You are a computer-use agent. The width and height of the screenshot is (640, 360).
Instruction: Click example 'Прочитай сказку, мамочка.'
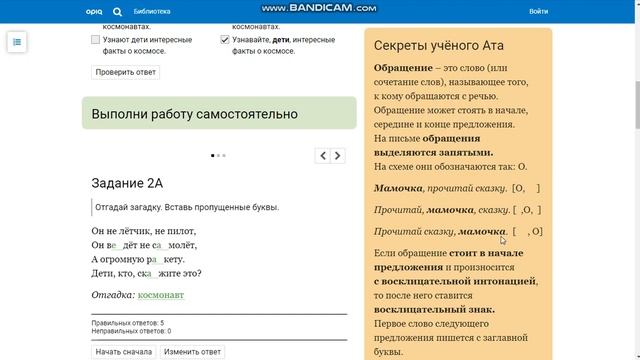click(x=440, y=231)
